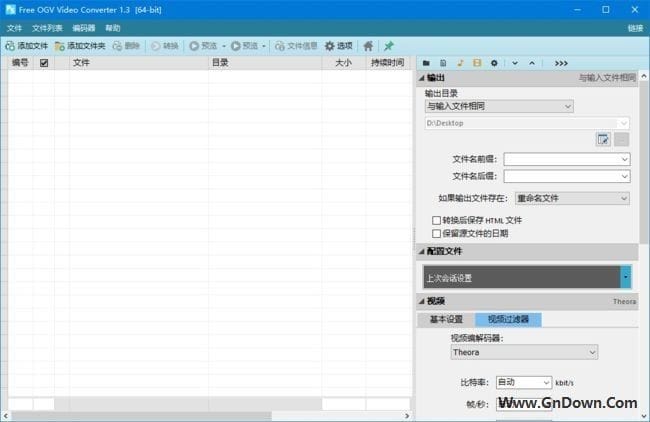Click the music note icon in panel toolbar
The image size is (650, 422).
point(460,63)
